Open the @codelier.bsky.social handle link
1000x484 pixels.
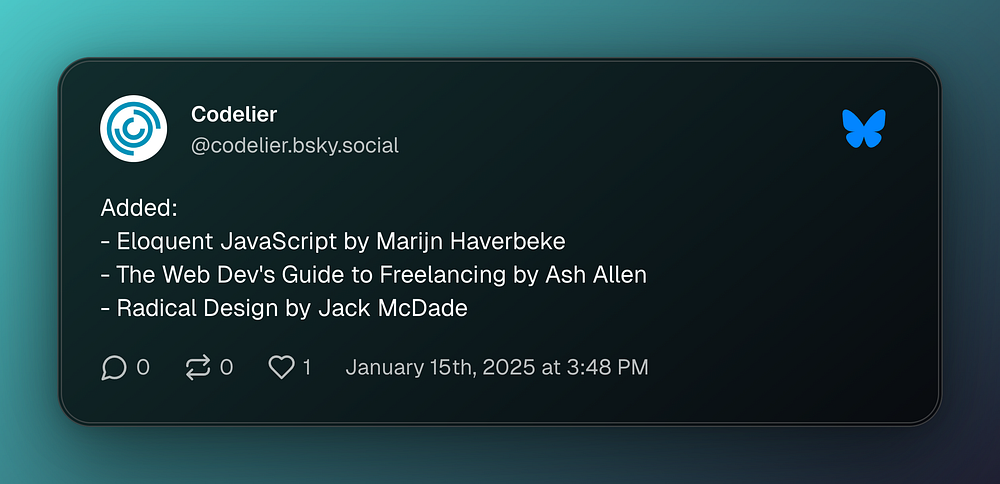pyautogui.click(x=294, y=146)
